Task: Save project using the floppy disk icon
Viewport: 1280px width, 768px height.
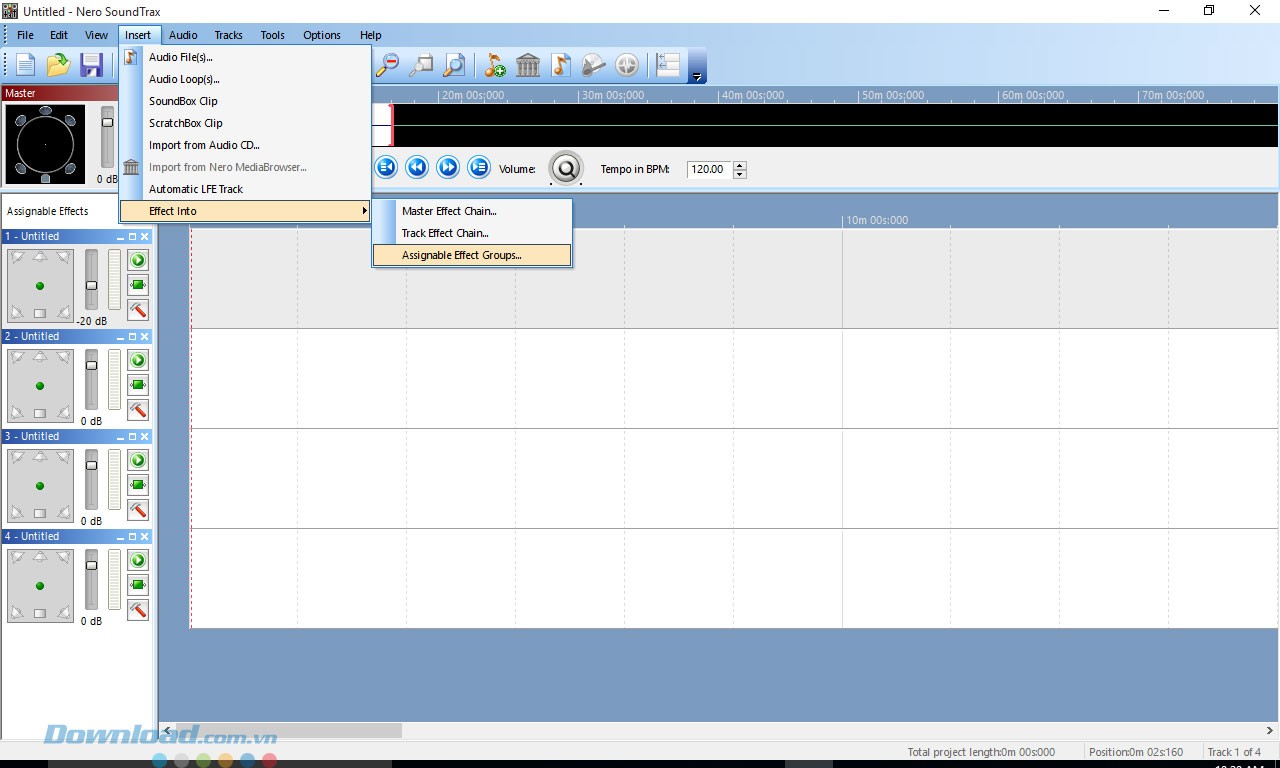Action: (x=91, y=66)
